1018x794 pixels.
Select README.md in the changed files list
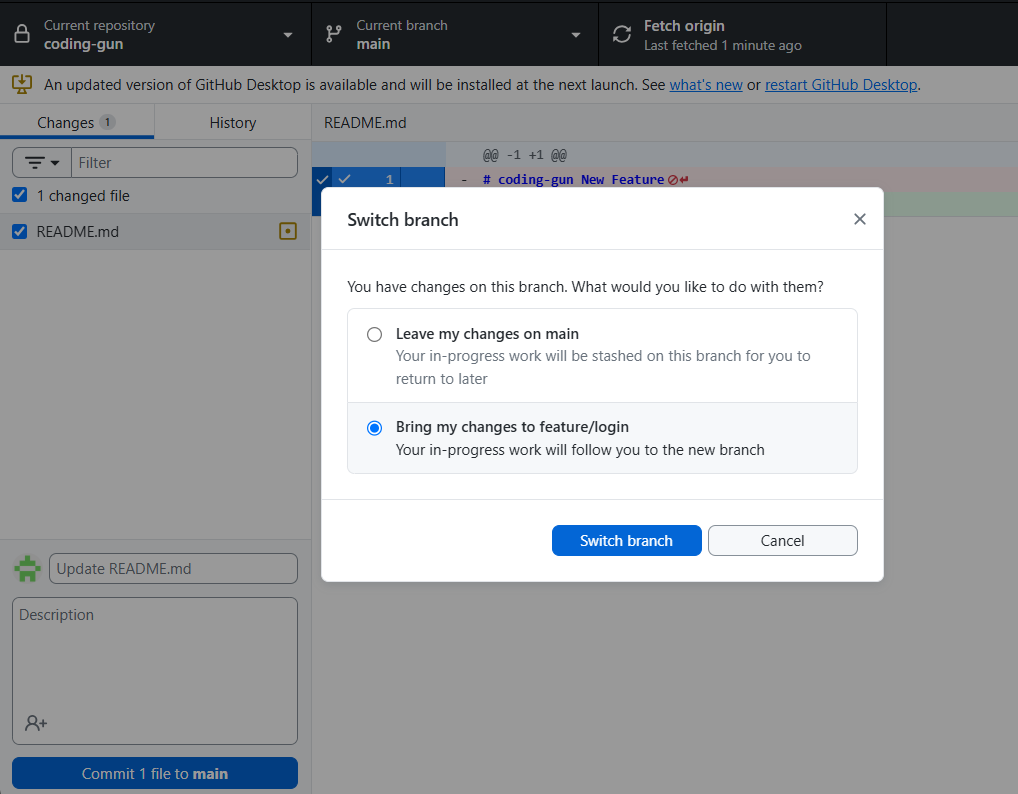pos(155,232)
